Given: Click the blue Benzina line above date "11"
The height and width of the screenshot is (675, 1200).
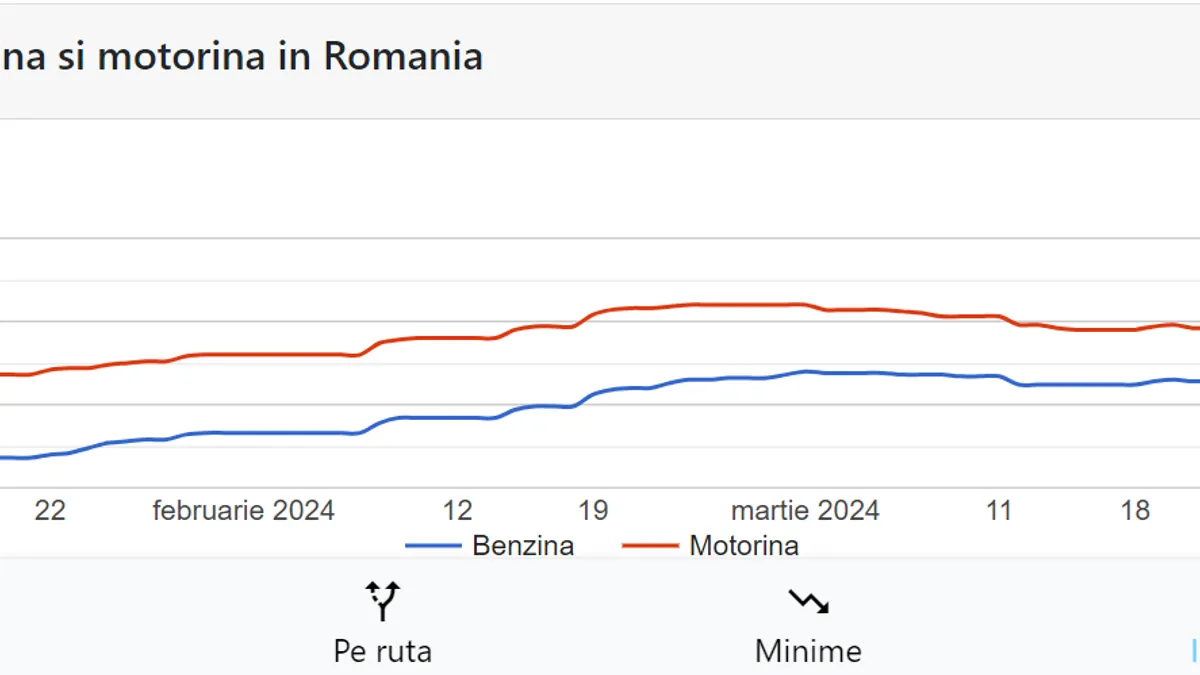Looking at the screenshot, I should point(999,376).
